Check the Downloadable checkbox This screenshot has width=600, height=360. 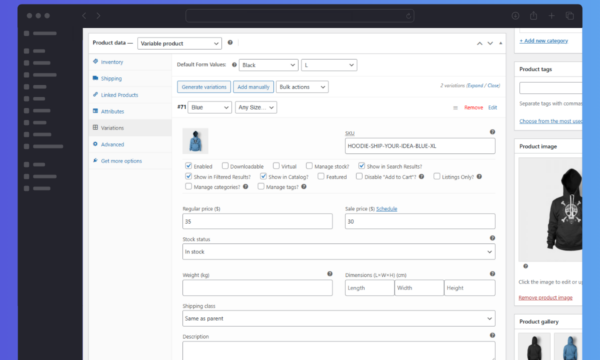click(225, 166)
